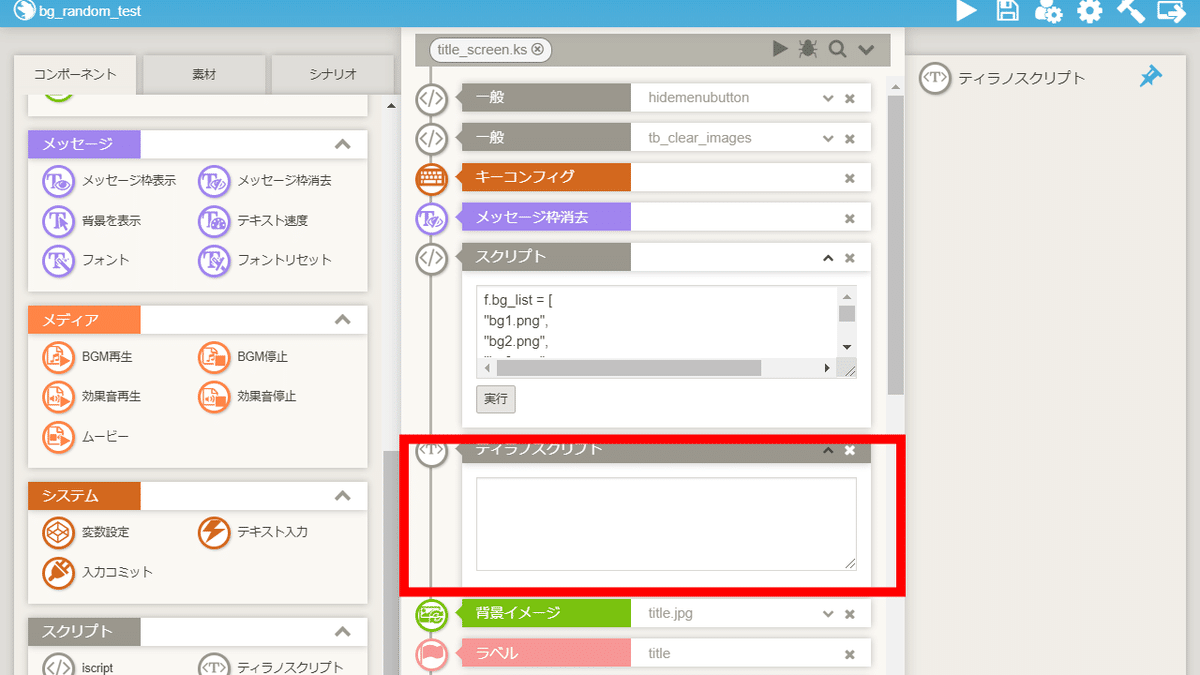
Task: Switch to シナリオ tab
Action: pyautogui.click(x=333, y=75)
